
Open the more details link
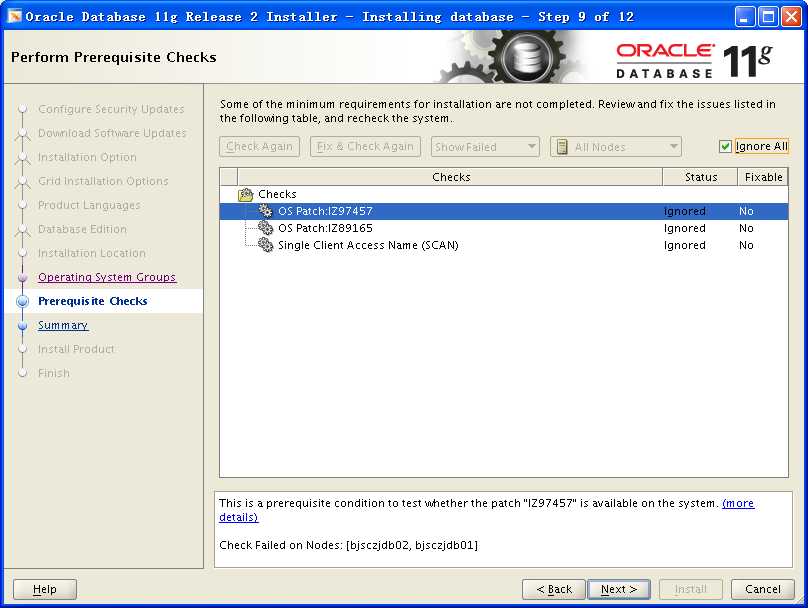point(738,503)
